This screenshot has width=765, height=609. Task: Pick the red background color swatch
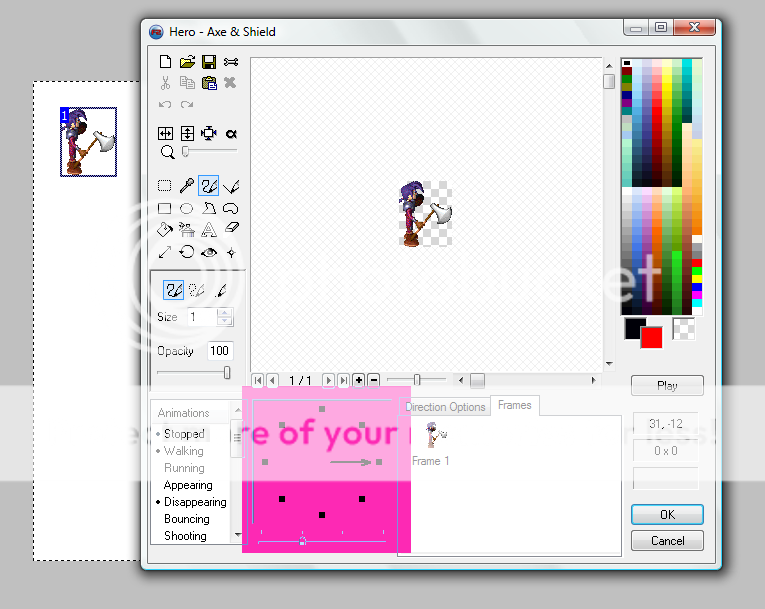click(x=652, y=337)
